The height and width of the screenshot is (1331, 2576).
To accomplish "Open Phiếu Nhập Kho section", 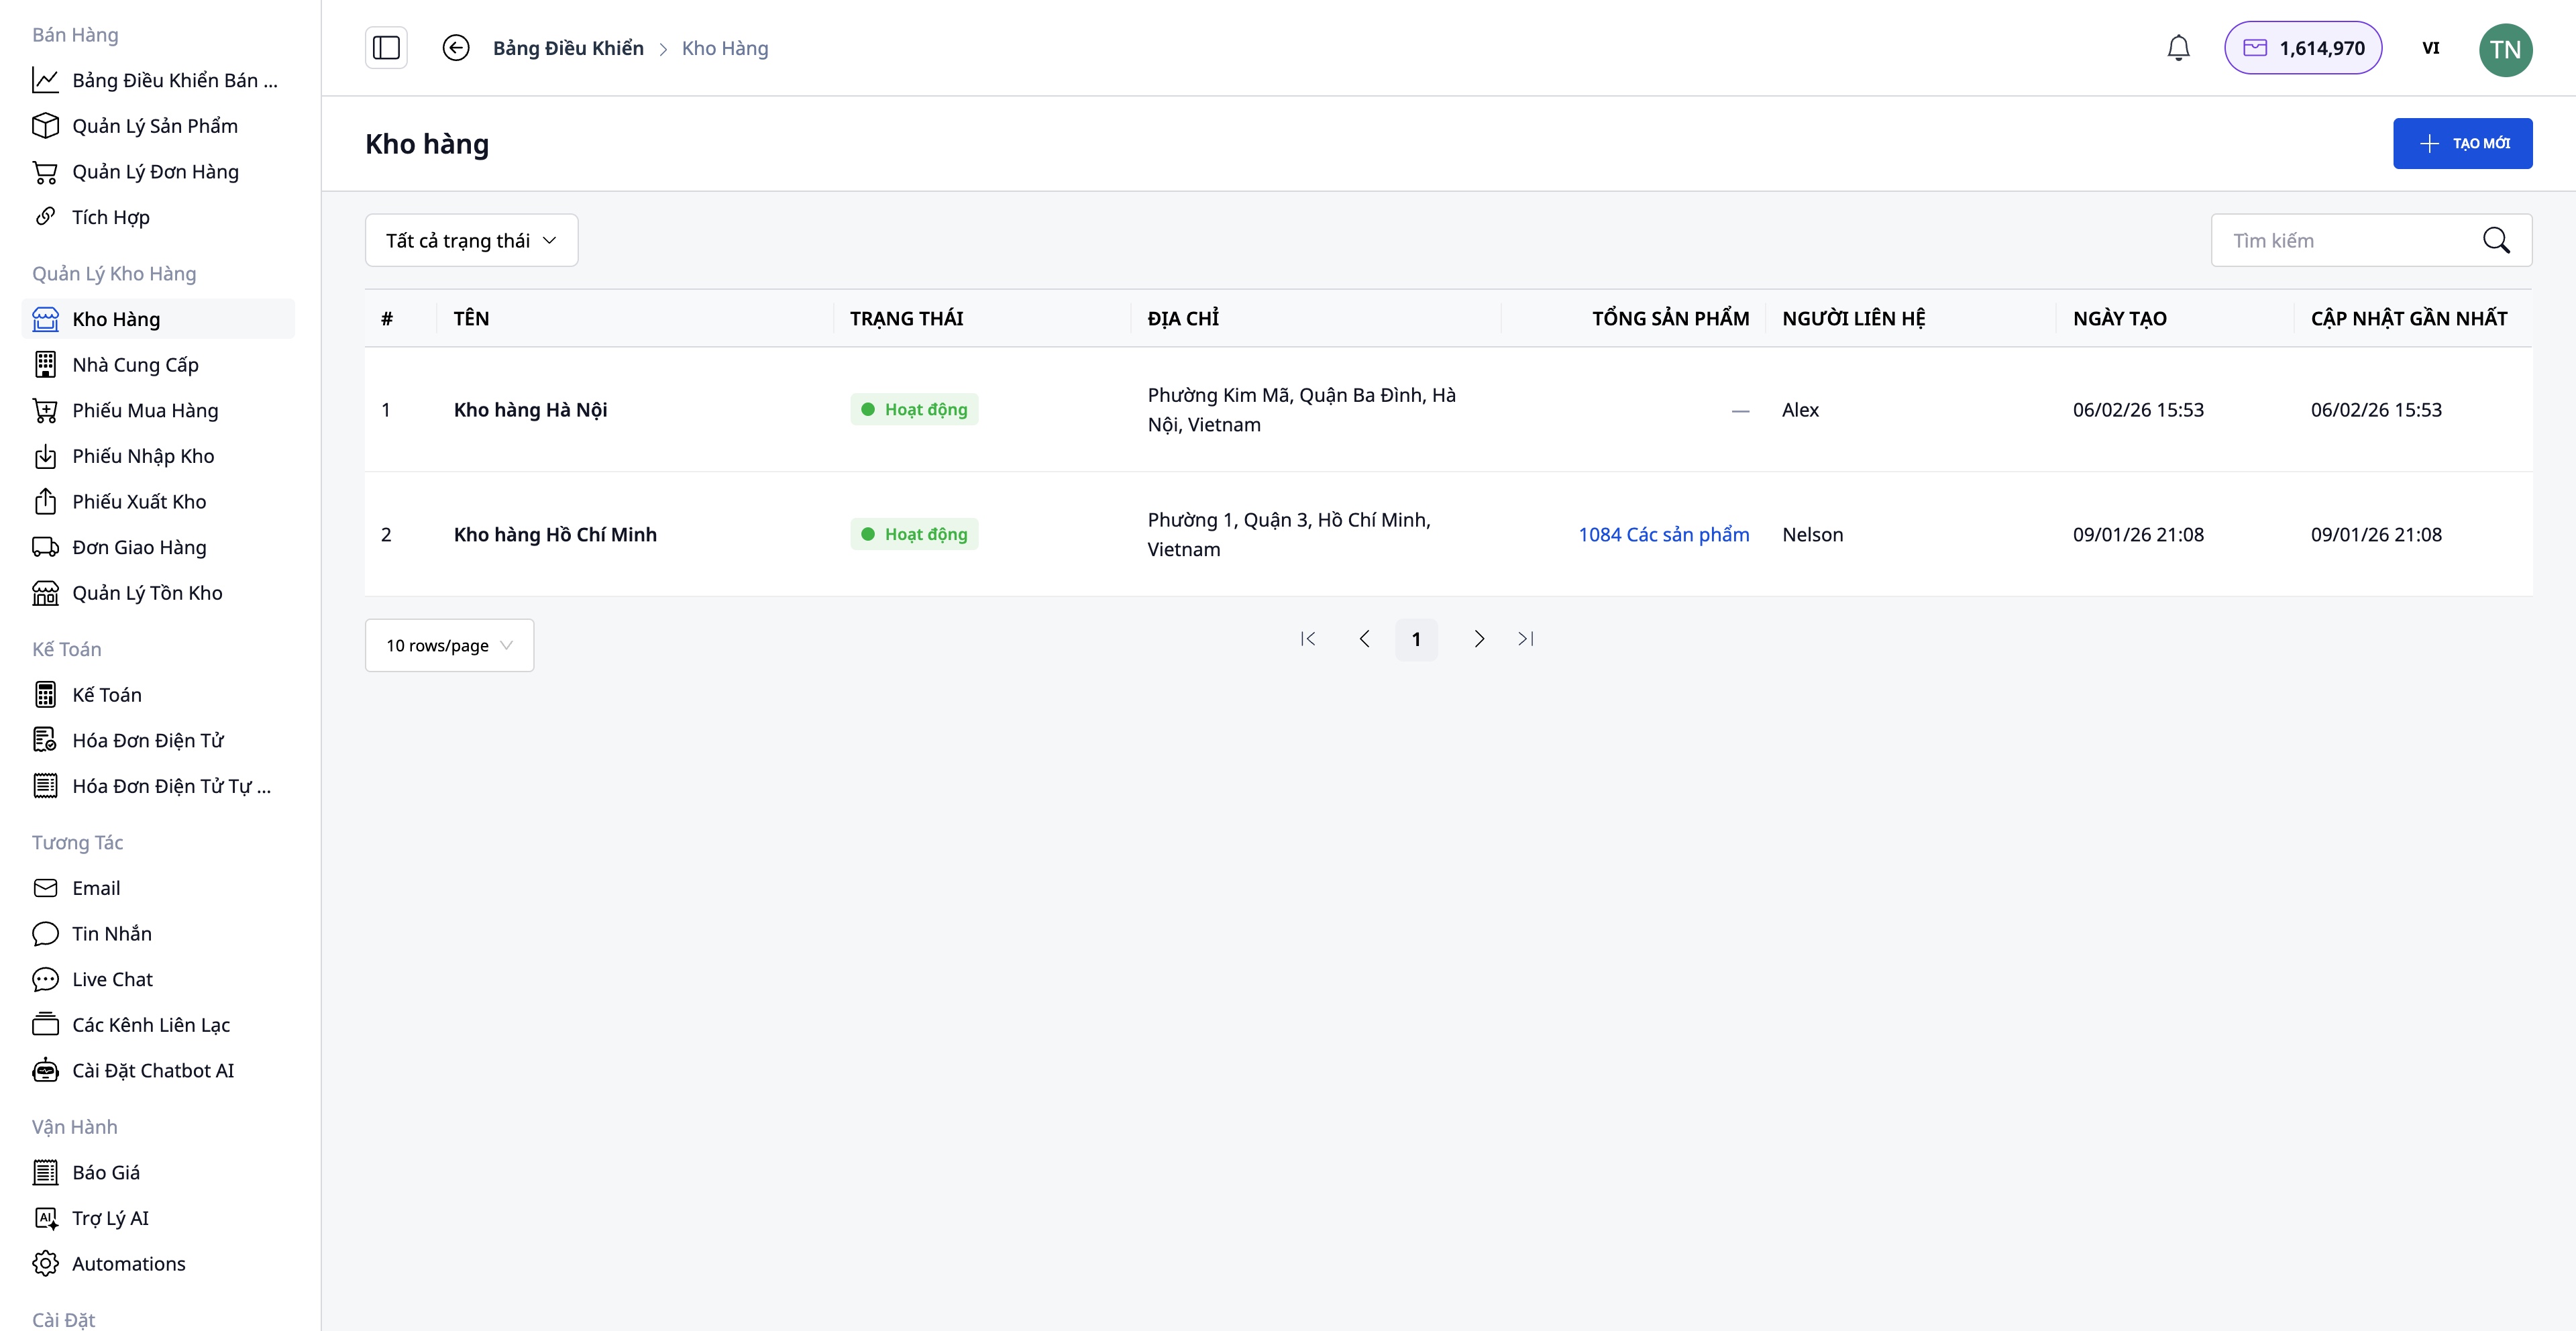I will pos(143,455).
